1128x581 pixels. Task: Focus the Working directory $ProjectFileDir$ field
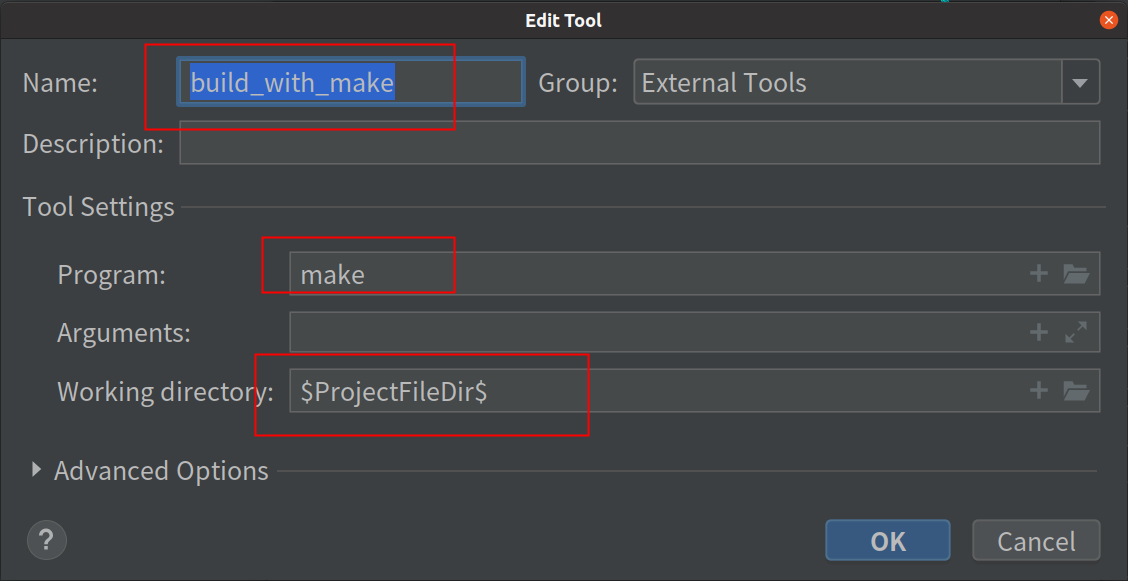click(x=694, y=390)
